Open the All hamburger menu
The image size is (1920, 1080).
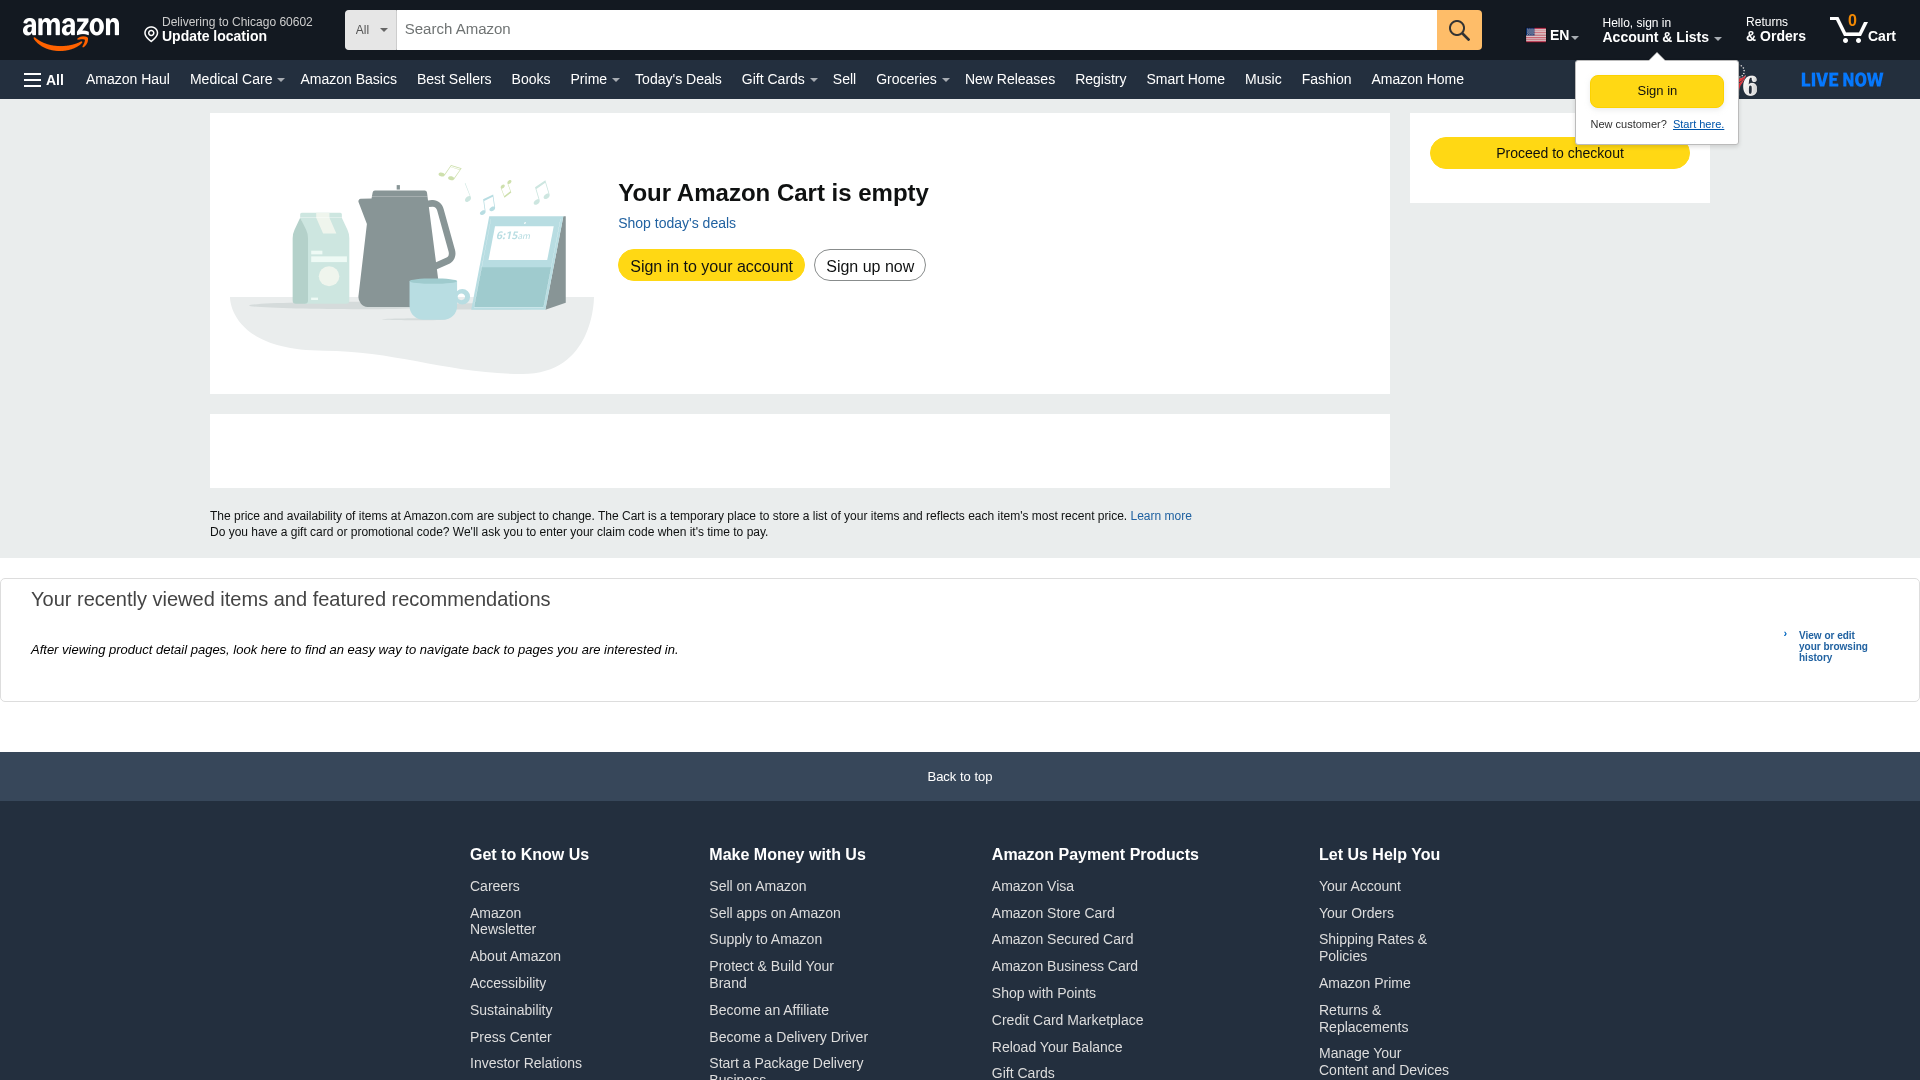pyautogui.click(x=44, y=80)
